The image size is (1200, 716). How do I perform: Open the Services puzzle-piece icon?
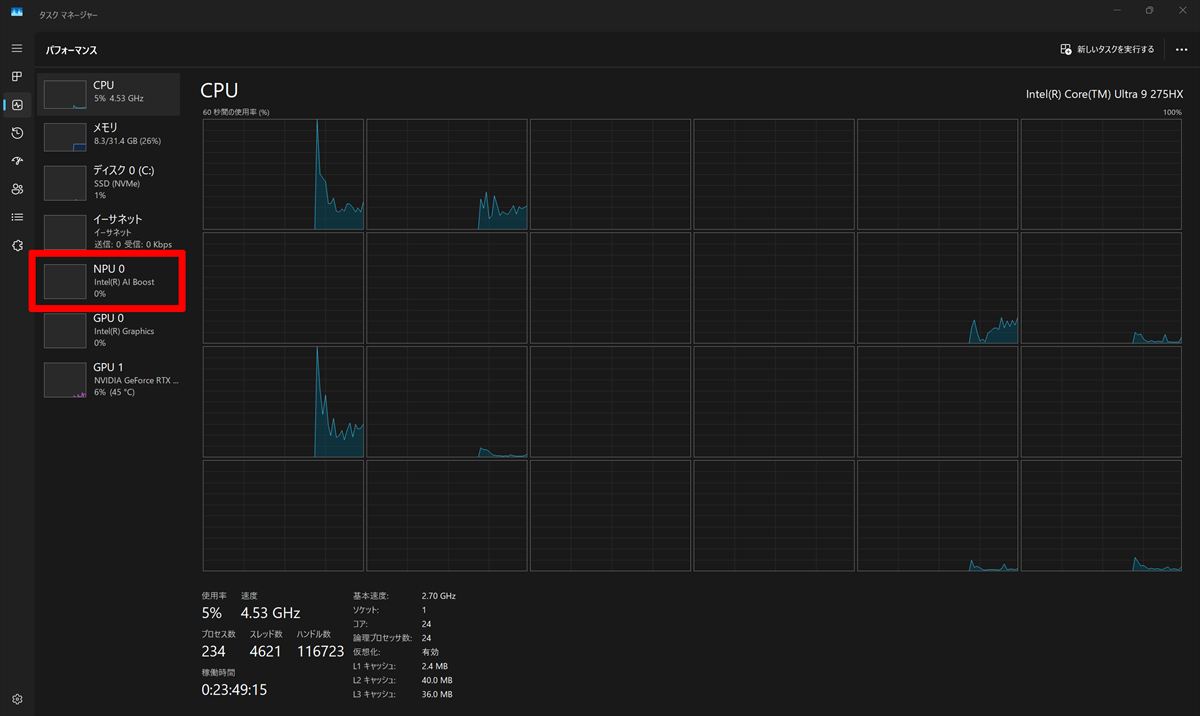tap(17, 245)
